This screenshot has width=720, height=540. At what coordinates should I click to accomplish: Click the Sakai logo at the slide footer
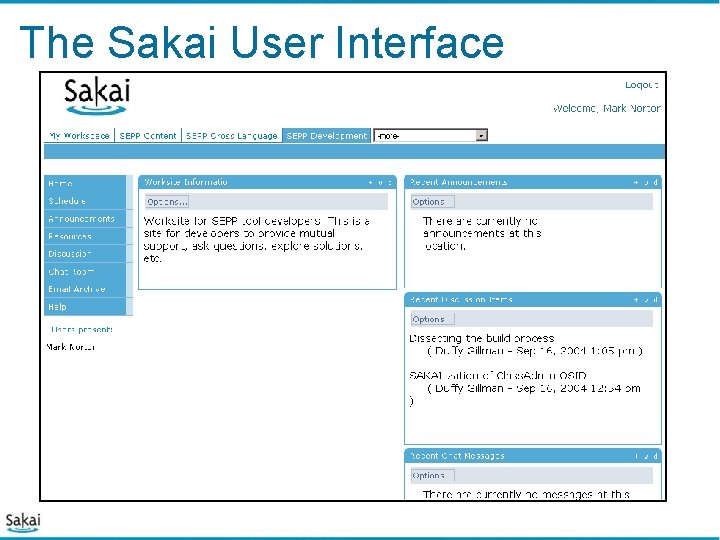click(x=23, y=523)
